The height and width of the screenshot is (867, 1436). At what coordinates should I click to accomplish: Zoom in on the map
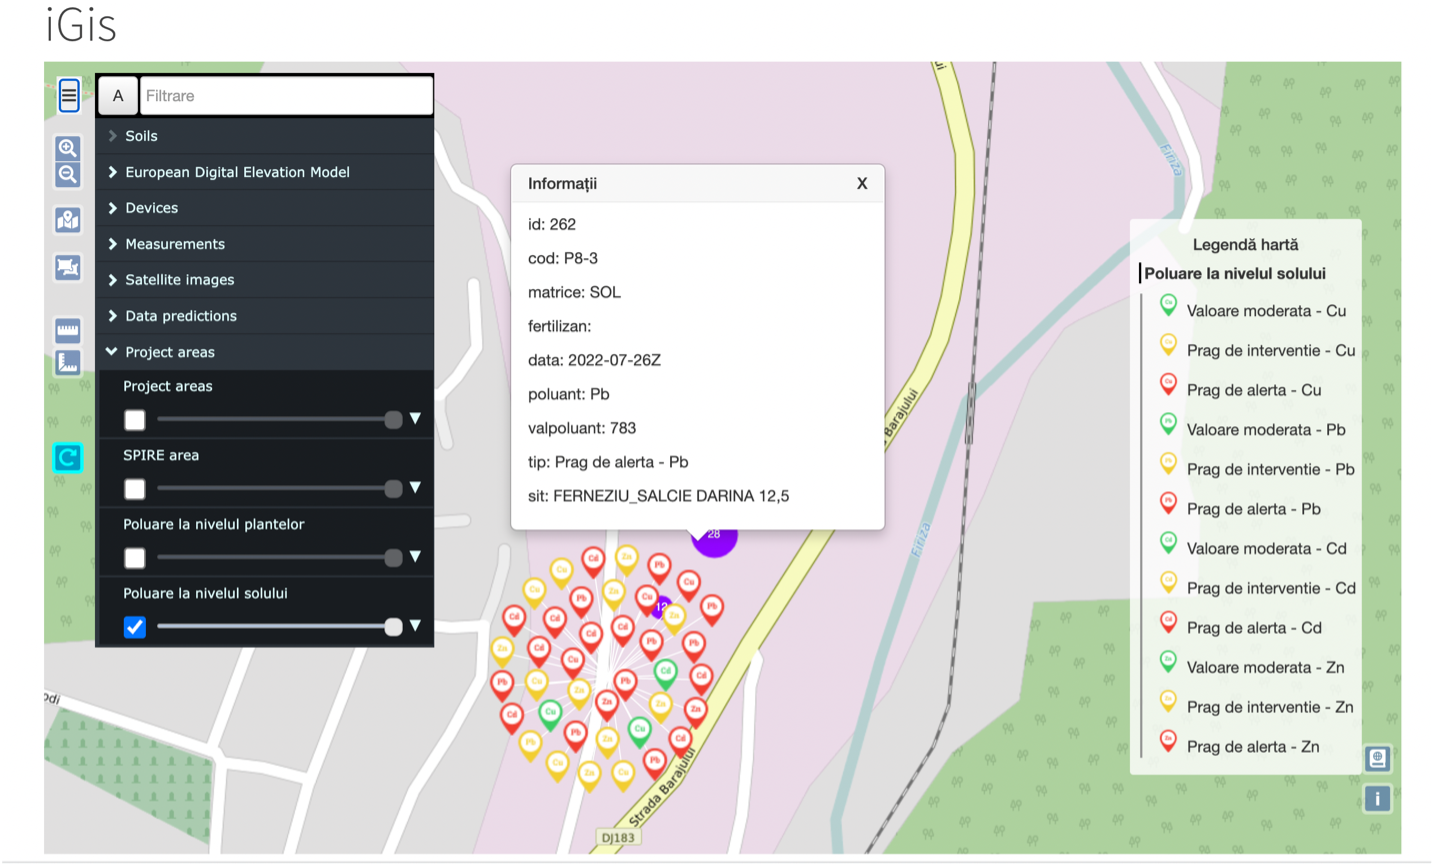pos(67,148)
